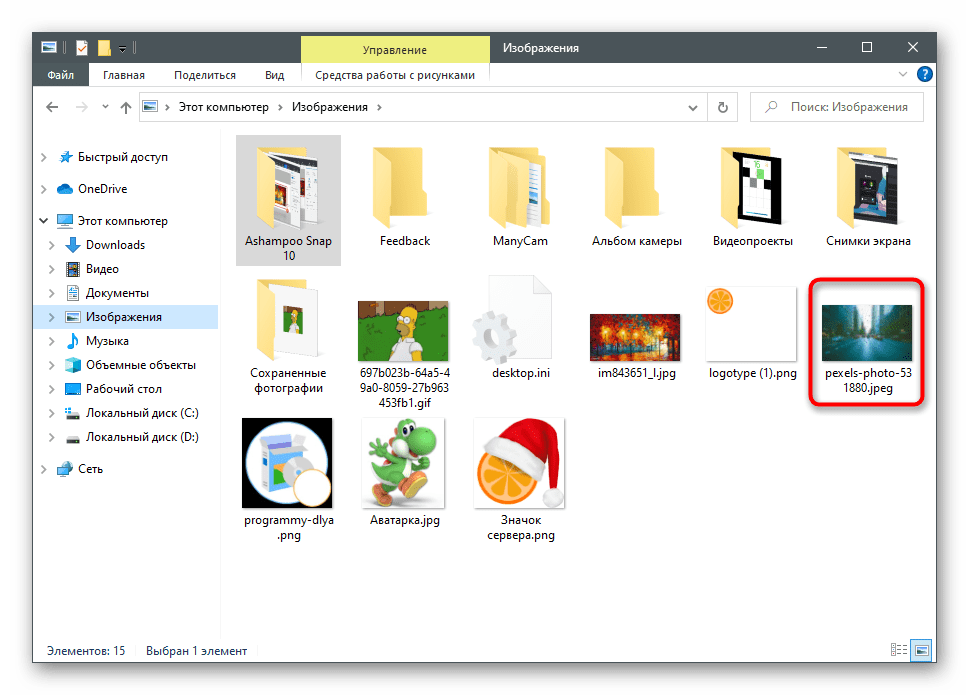This screenshot has width=969, height=695.
Task: Collapse the Этот компьютер tree node
Action: 43,221
